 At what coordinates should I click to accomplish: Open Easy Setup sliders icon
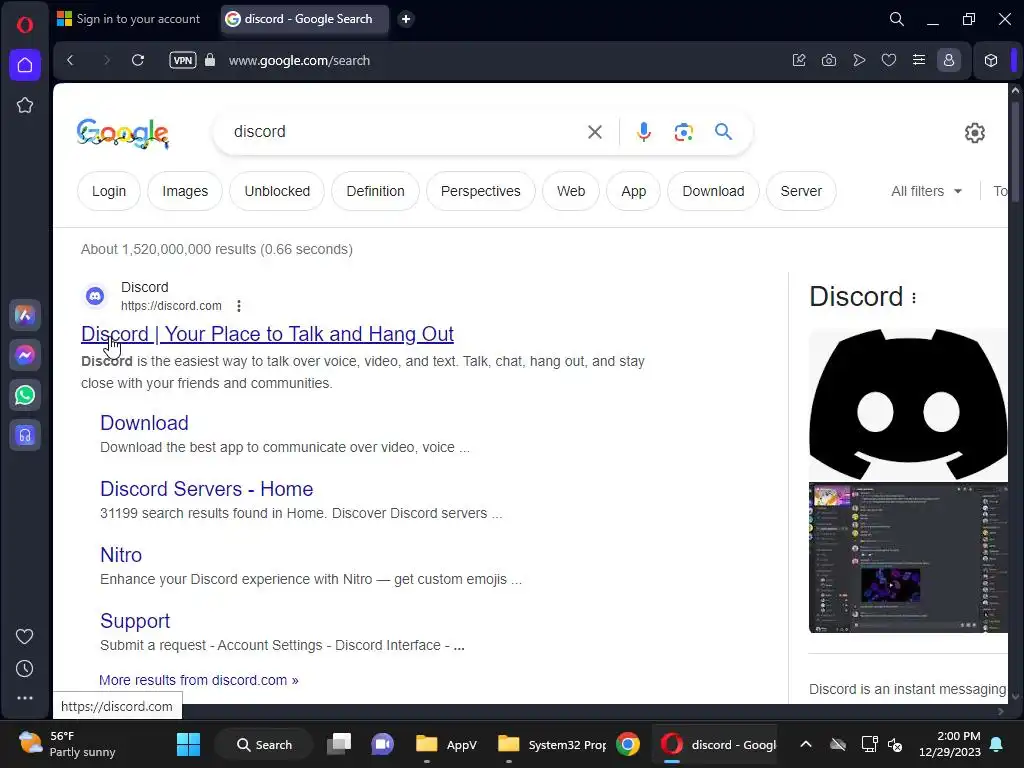[x=919, y=60]
